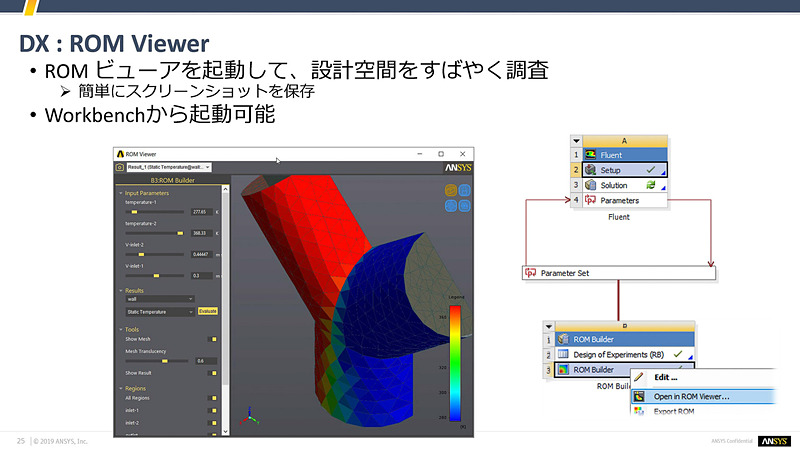Click the Design of Experiments table icon
Viewport: 800px width, 450px height.
coord(563,354)
